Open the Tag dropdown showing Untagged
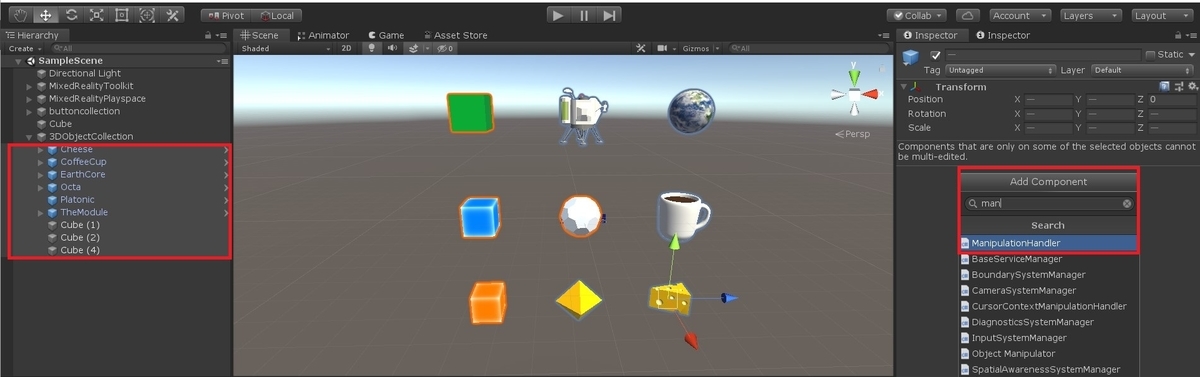This screenshot has height=377, width=1200. tap(1000, 71)
